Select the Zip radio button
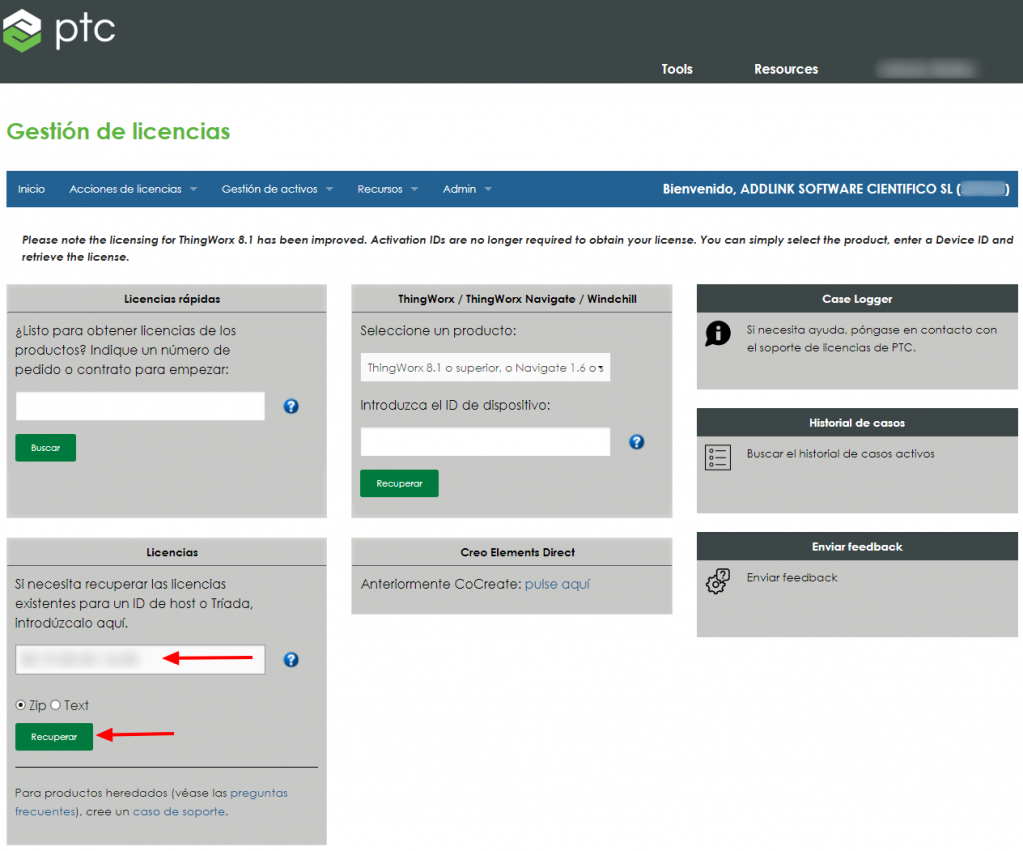The width and height of the screenshot is (1023, 851). pyautogui.click(x=21, y=705)
